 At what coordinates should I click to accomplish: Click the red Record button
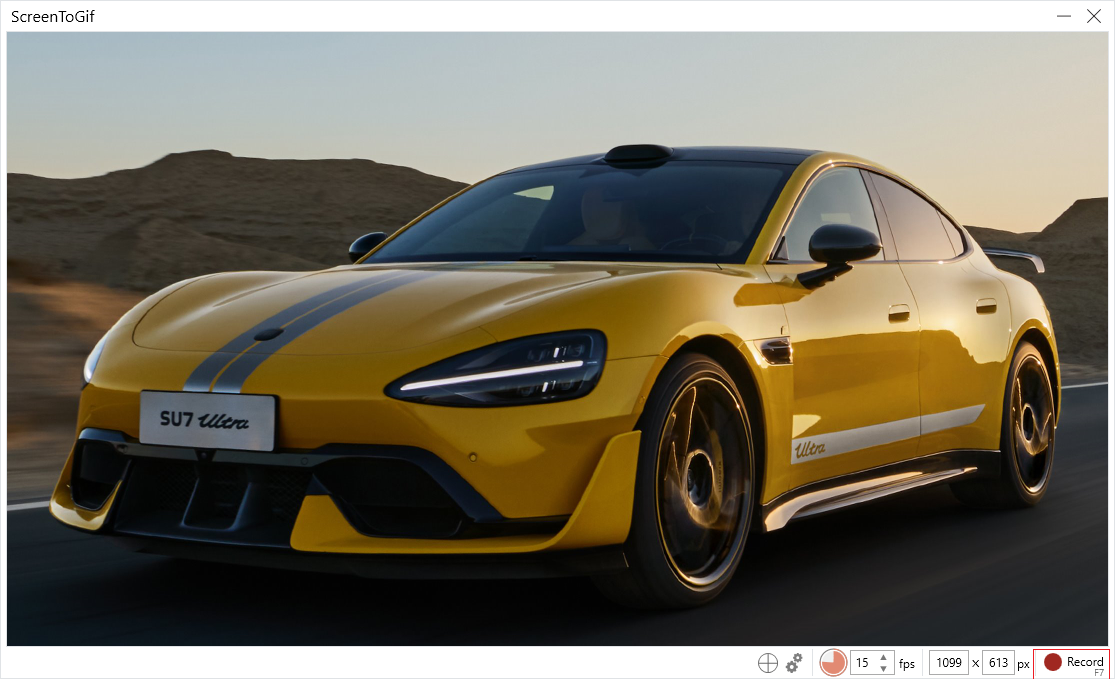tap(1072, 663)
